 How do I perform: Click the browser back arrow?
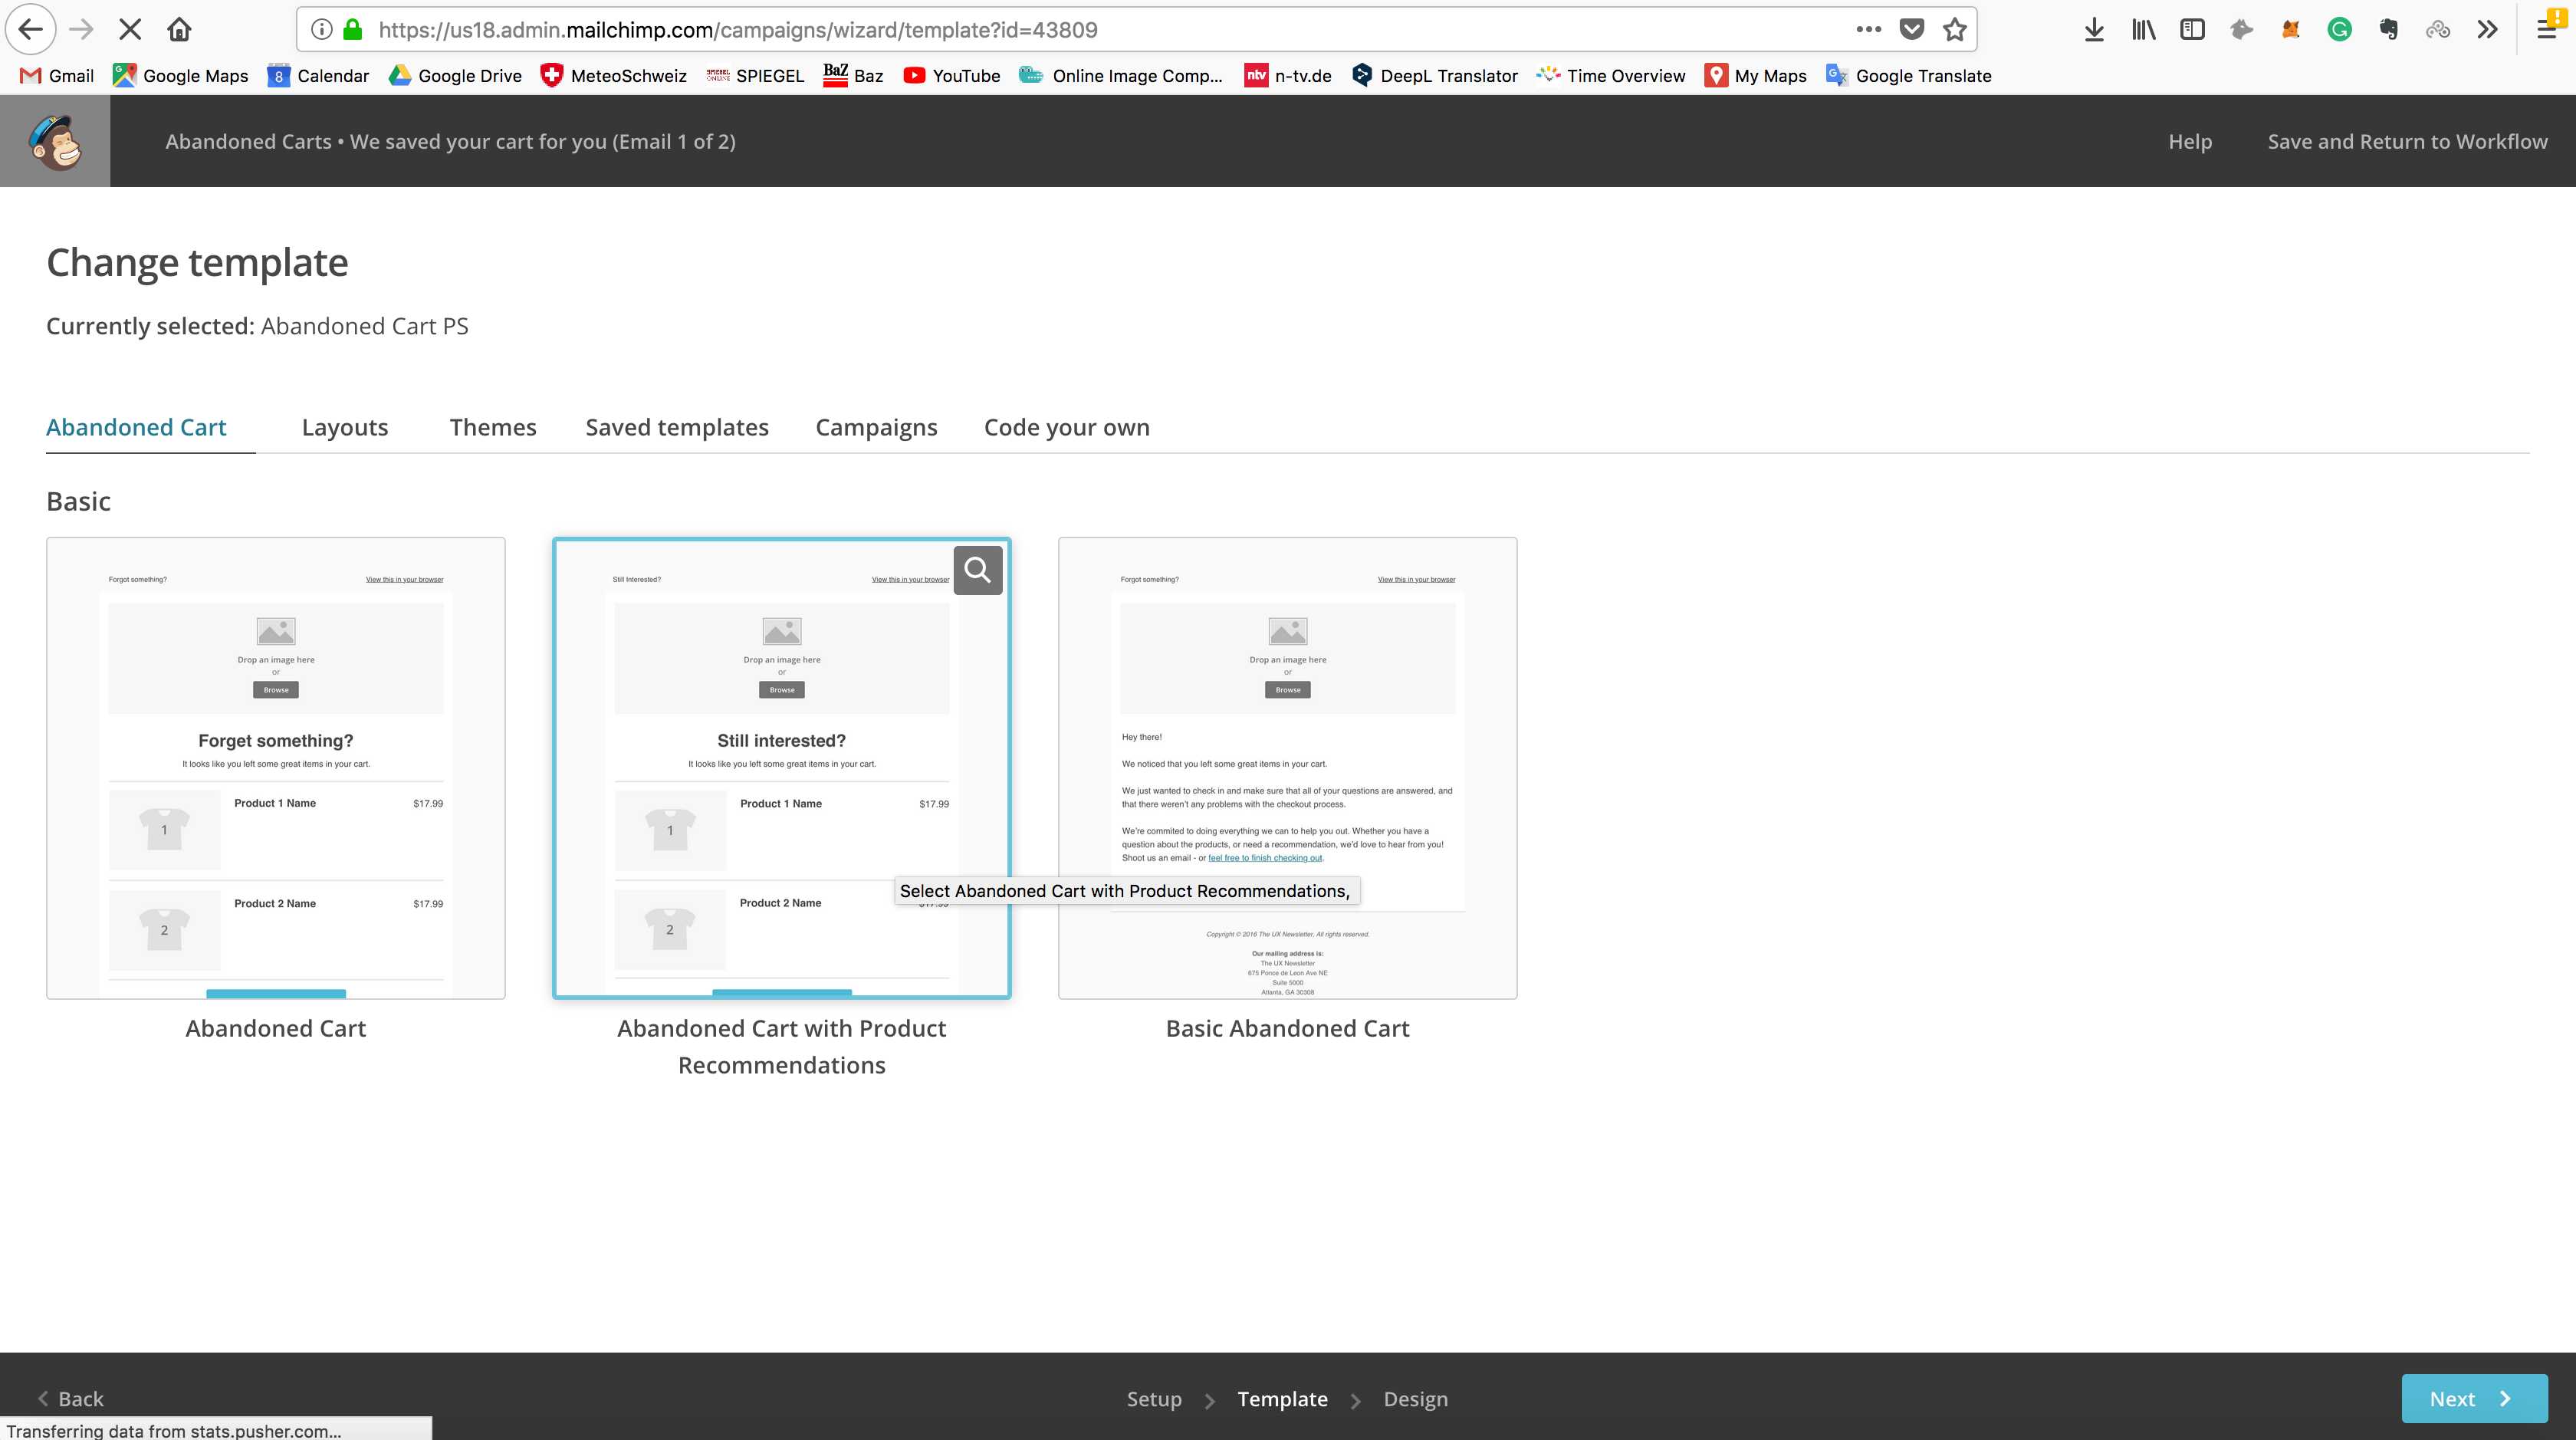30,29
